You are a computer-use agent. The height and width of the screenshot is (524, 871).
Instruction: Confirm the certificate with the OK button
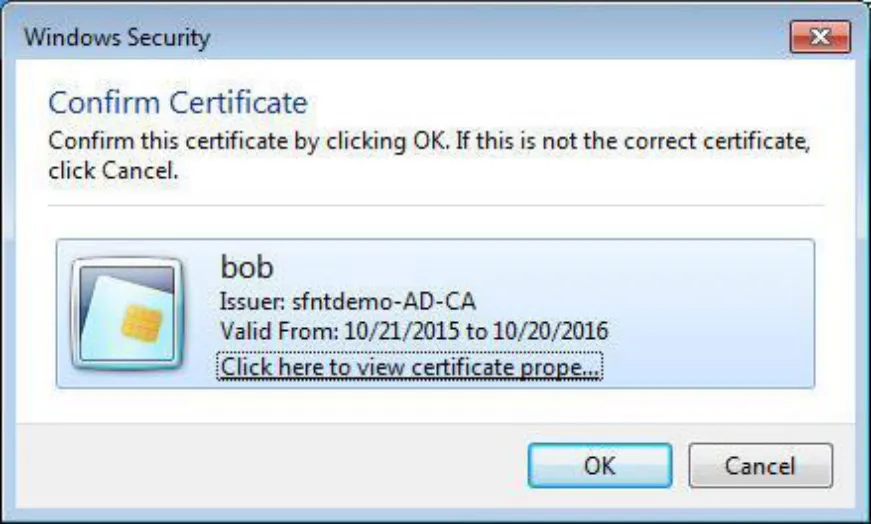(x=600, y=466)
